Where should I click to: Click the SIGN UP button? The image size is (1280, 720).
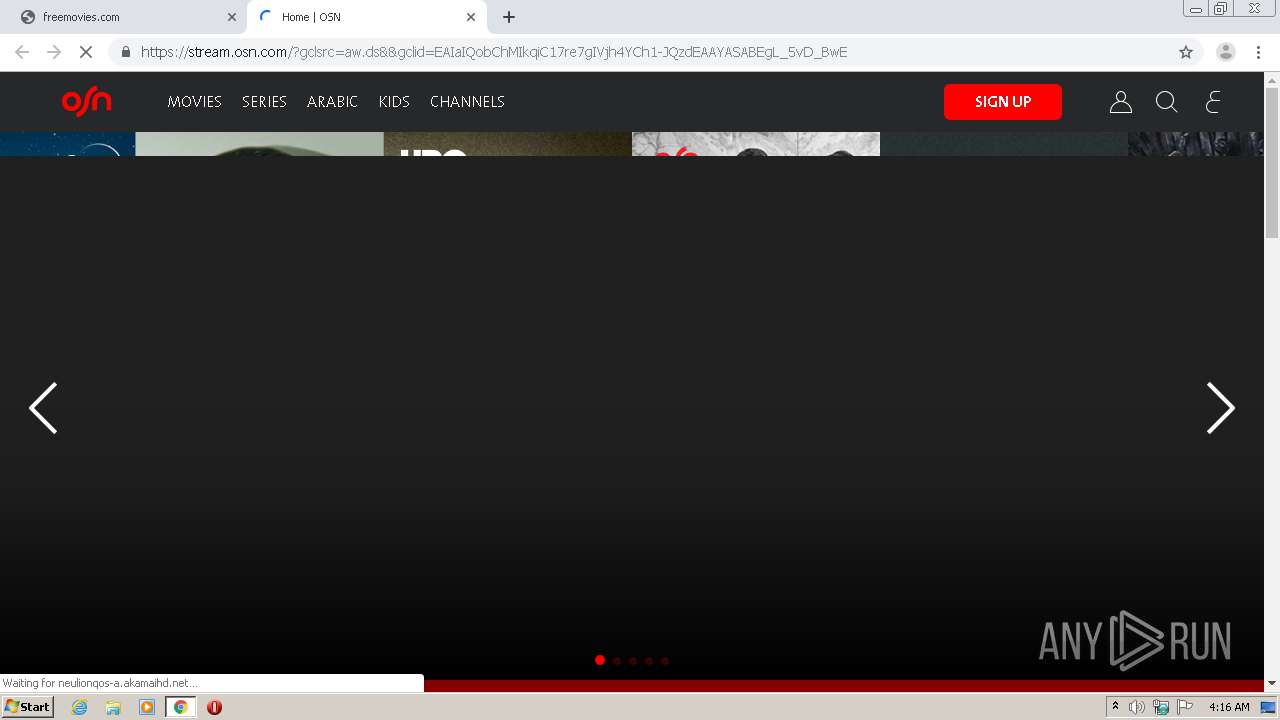click(x=1003, y=102)
